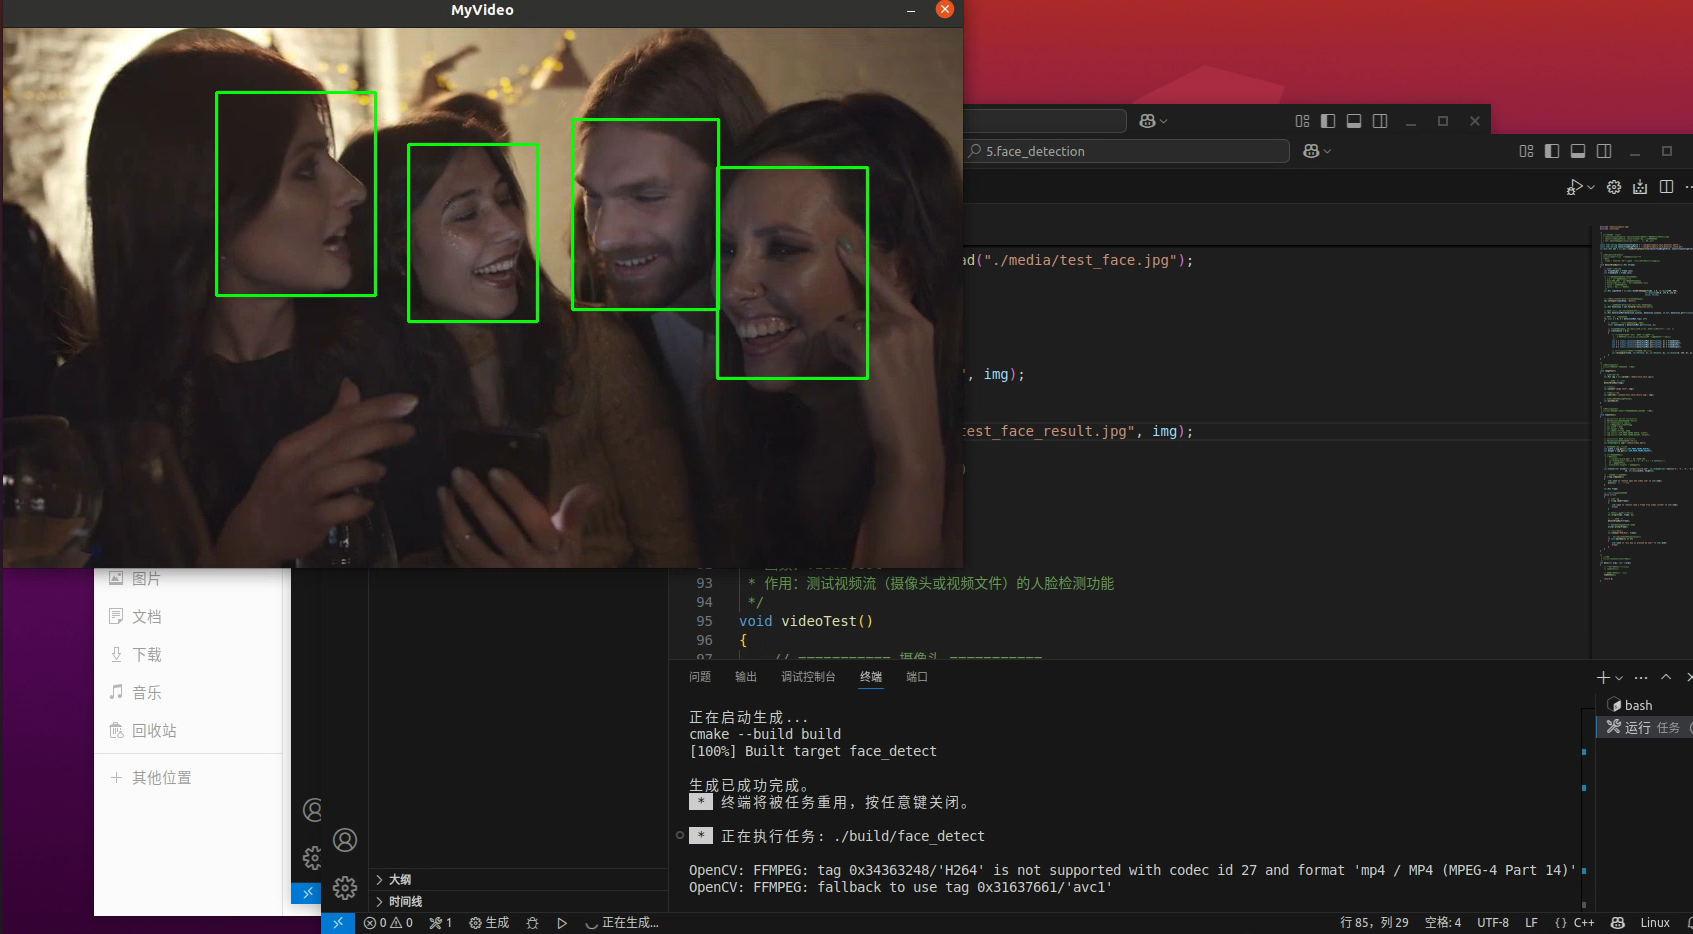
Task: Toggle the secondary sidebar visibility
Action: [1604, 151]
